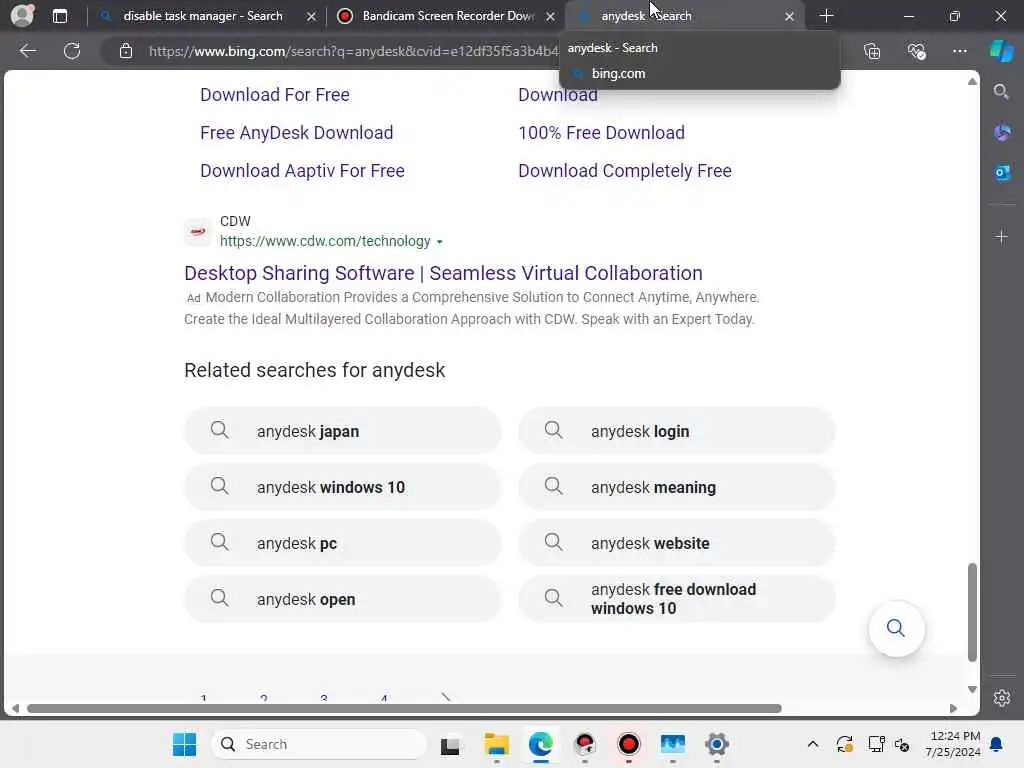Close the disable task manager tab
The height and width of the screenshot is (768, 1024).
click(312, 16)
